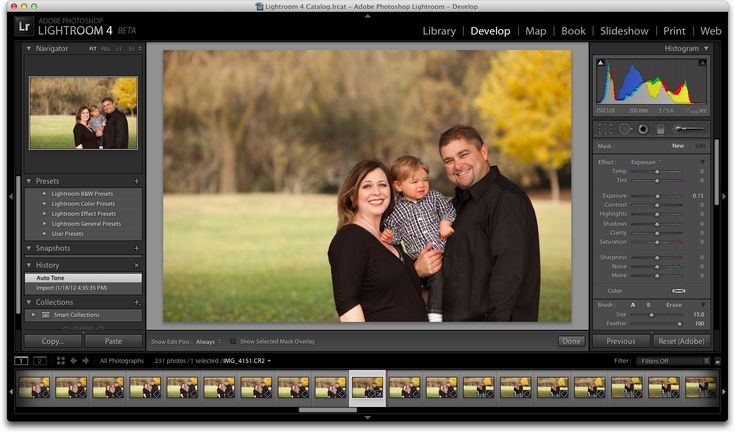Set Navigator zoom to FILL
735x433 pixels.
coord(106,49)
